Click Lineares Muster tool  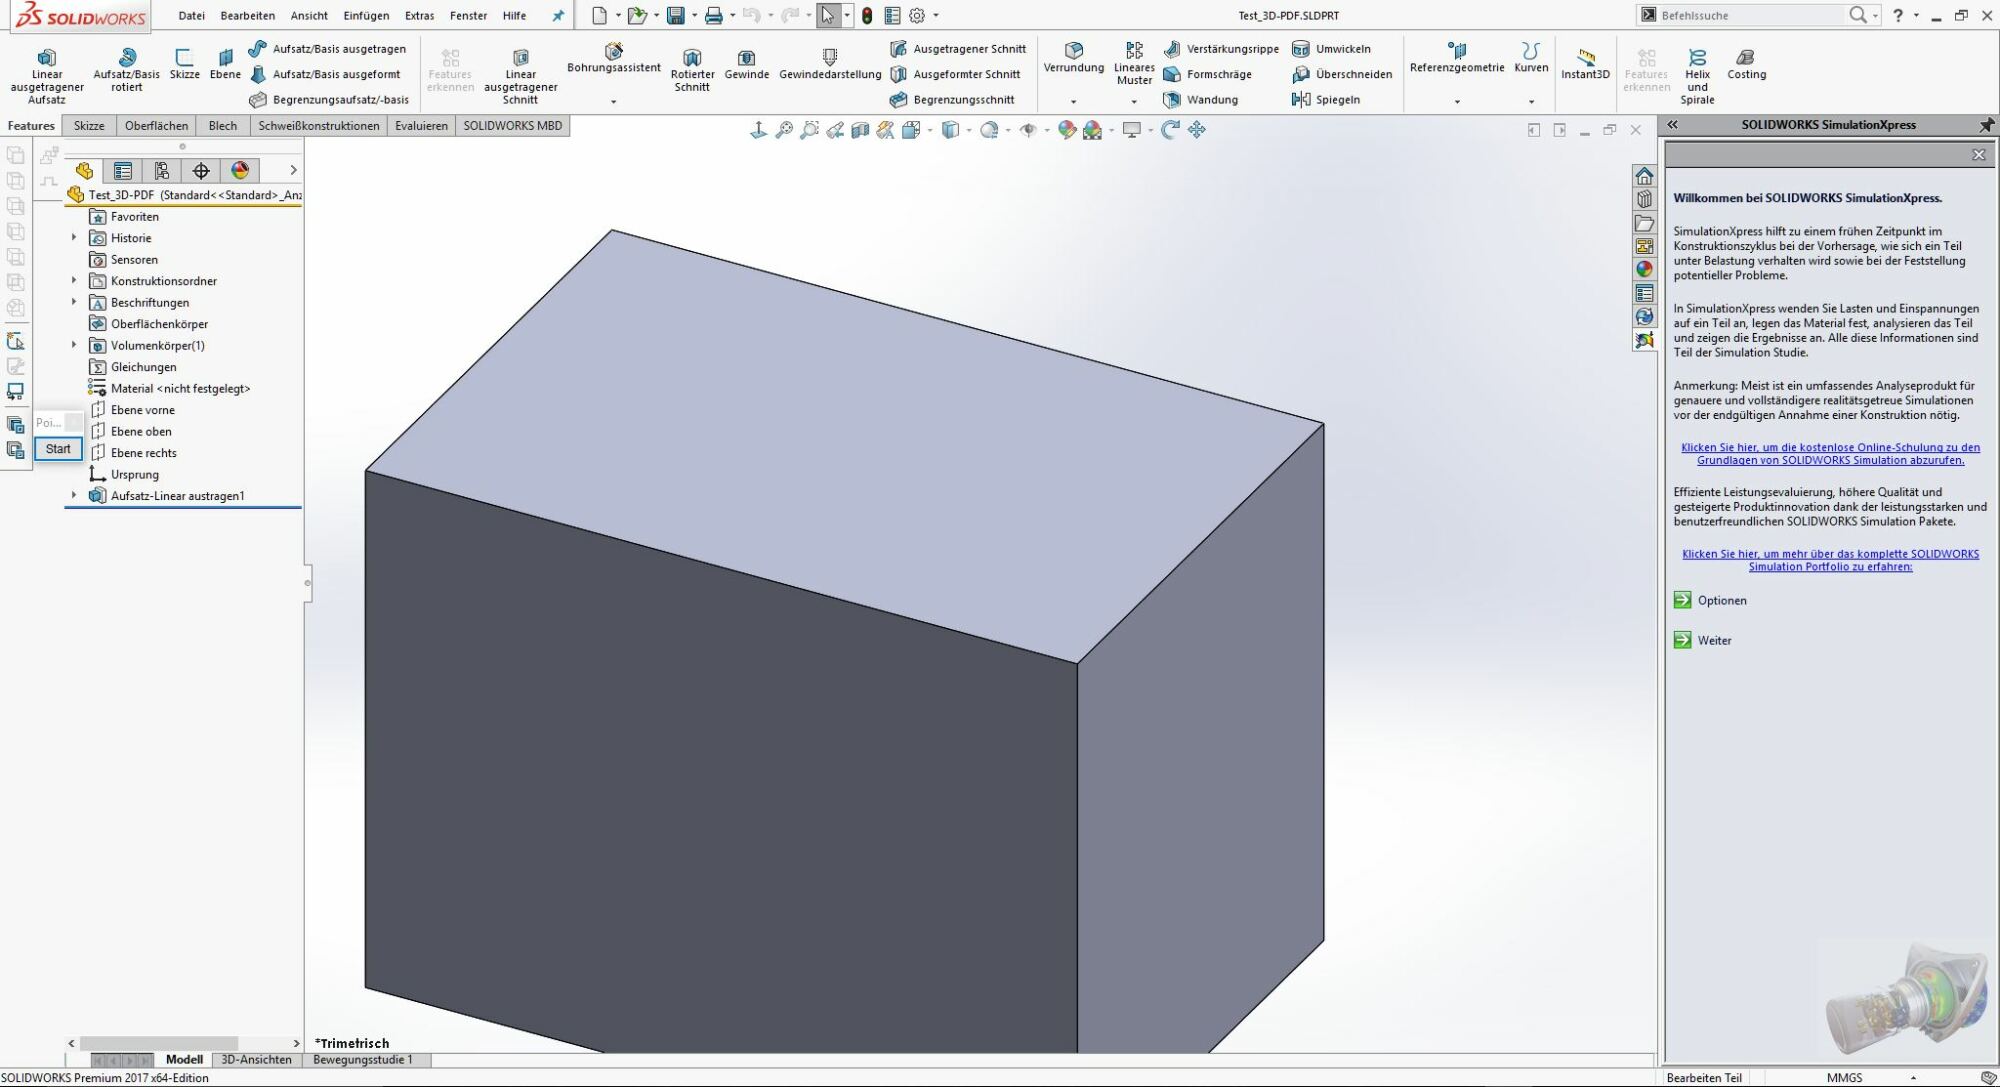1134,63
